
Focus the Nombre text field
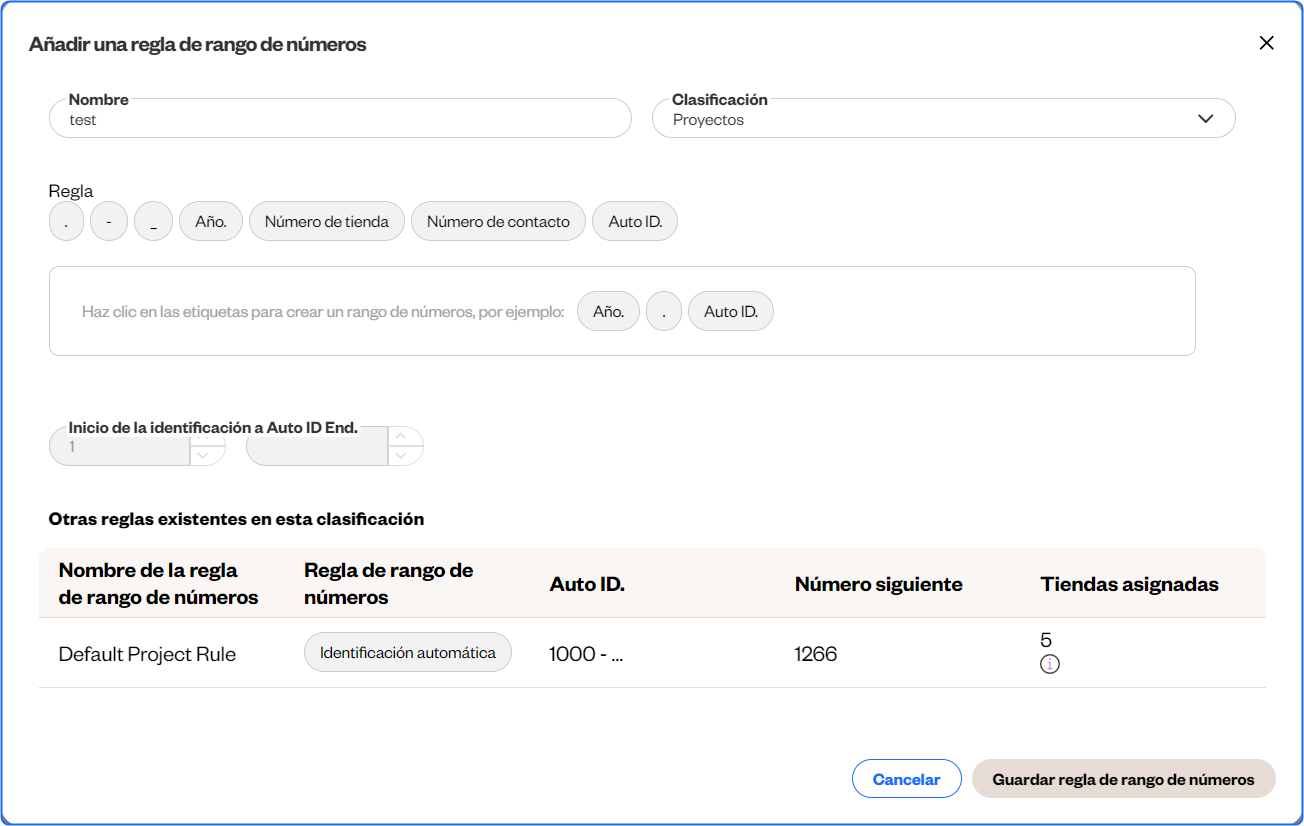click(340, 119)
